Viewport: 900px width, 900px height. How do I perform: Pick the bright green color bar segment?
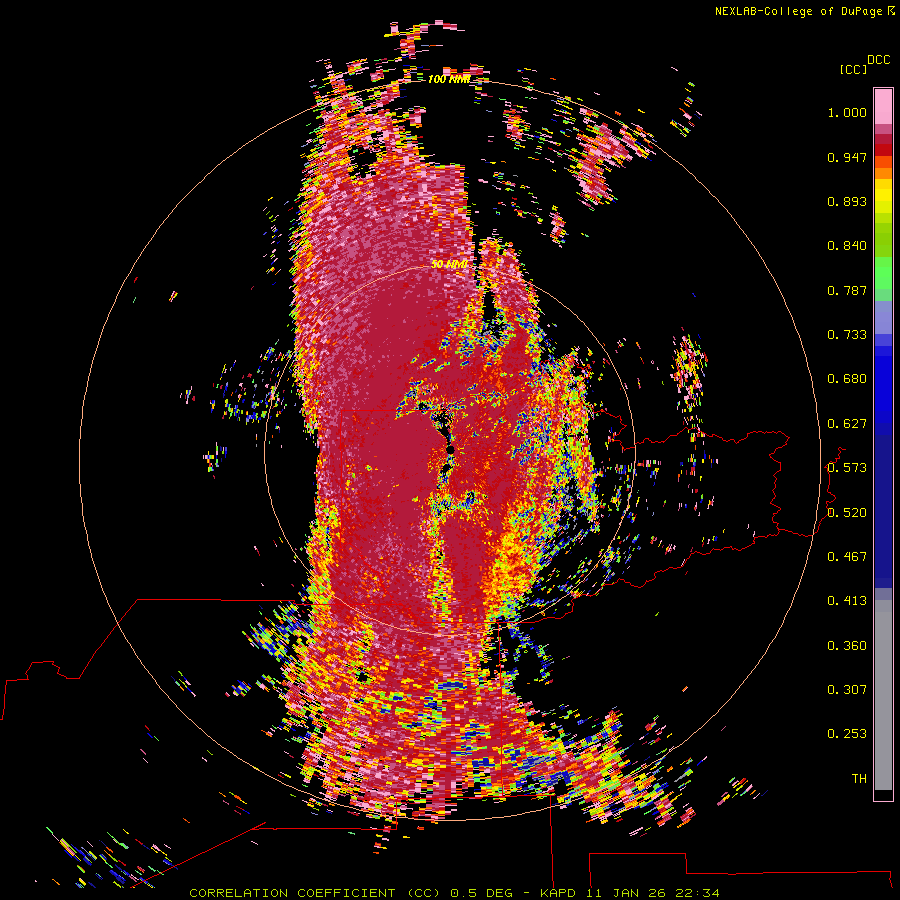pyautogui.click(x=883, y=273)
